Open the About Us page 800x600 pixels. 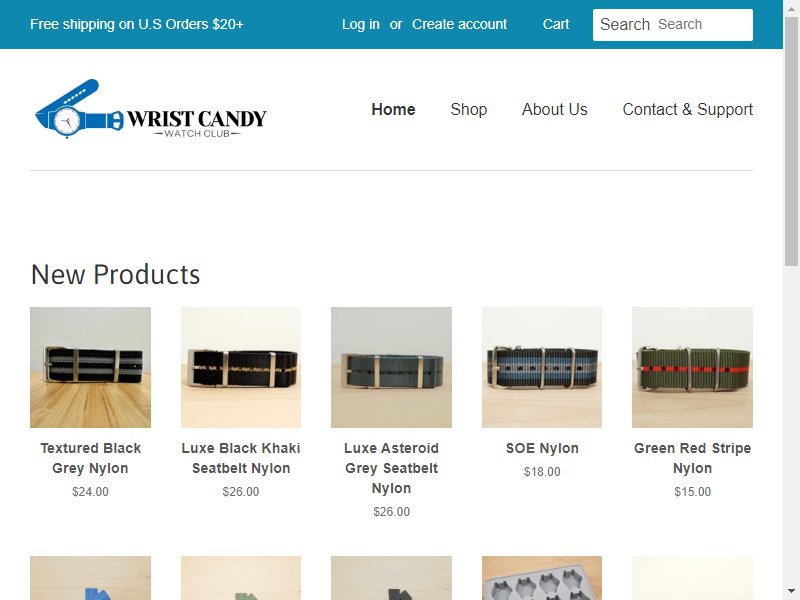[555, 109]
